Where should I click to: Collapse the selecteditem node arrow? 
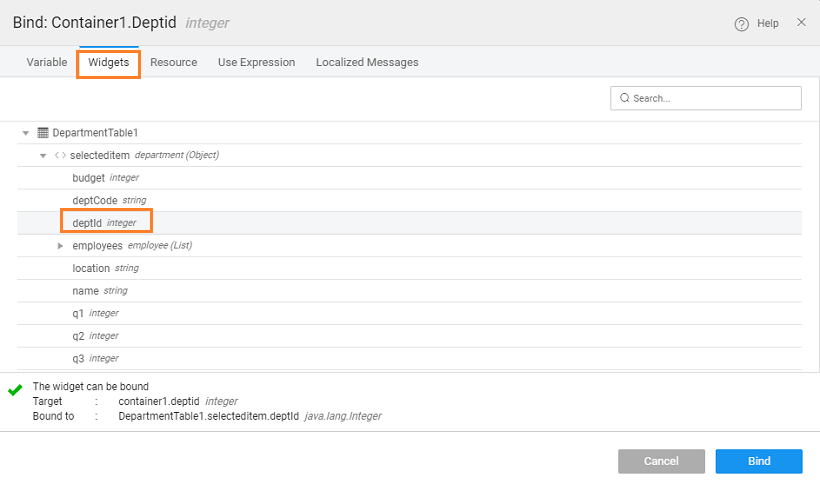(x=43, y=155)
